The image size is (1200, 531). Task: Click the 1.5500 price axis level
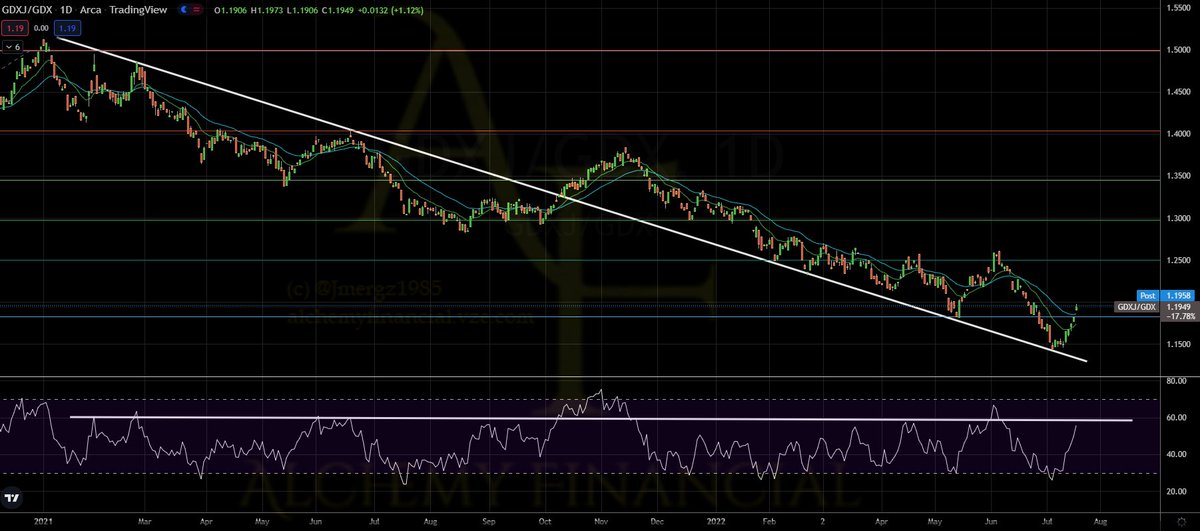pyautogui.click(x=1178, y=8)
